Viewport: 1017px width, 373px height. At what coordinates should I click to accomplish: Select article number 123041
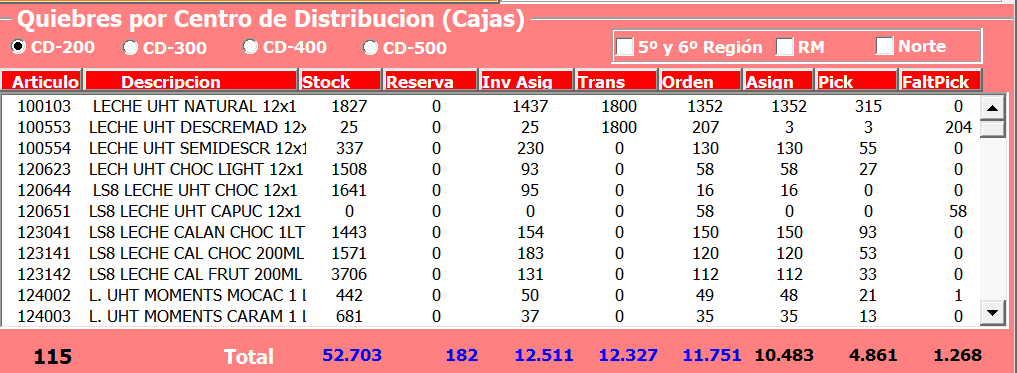coord(44,232)
